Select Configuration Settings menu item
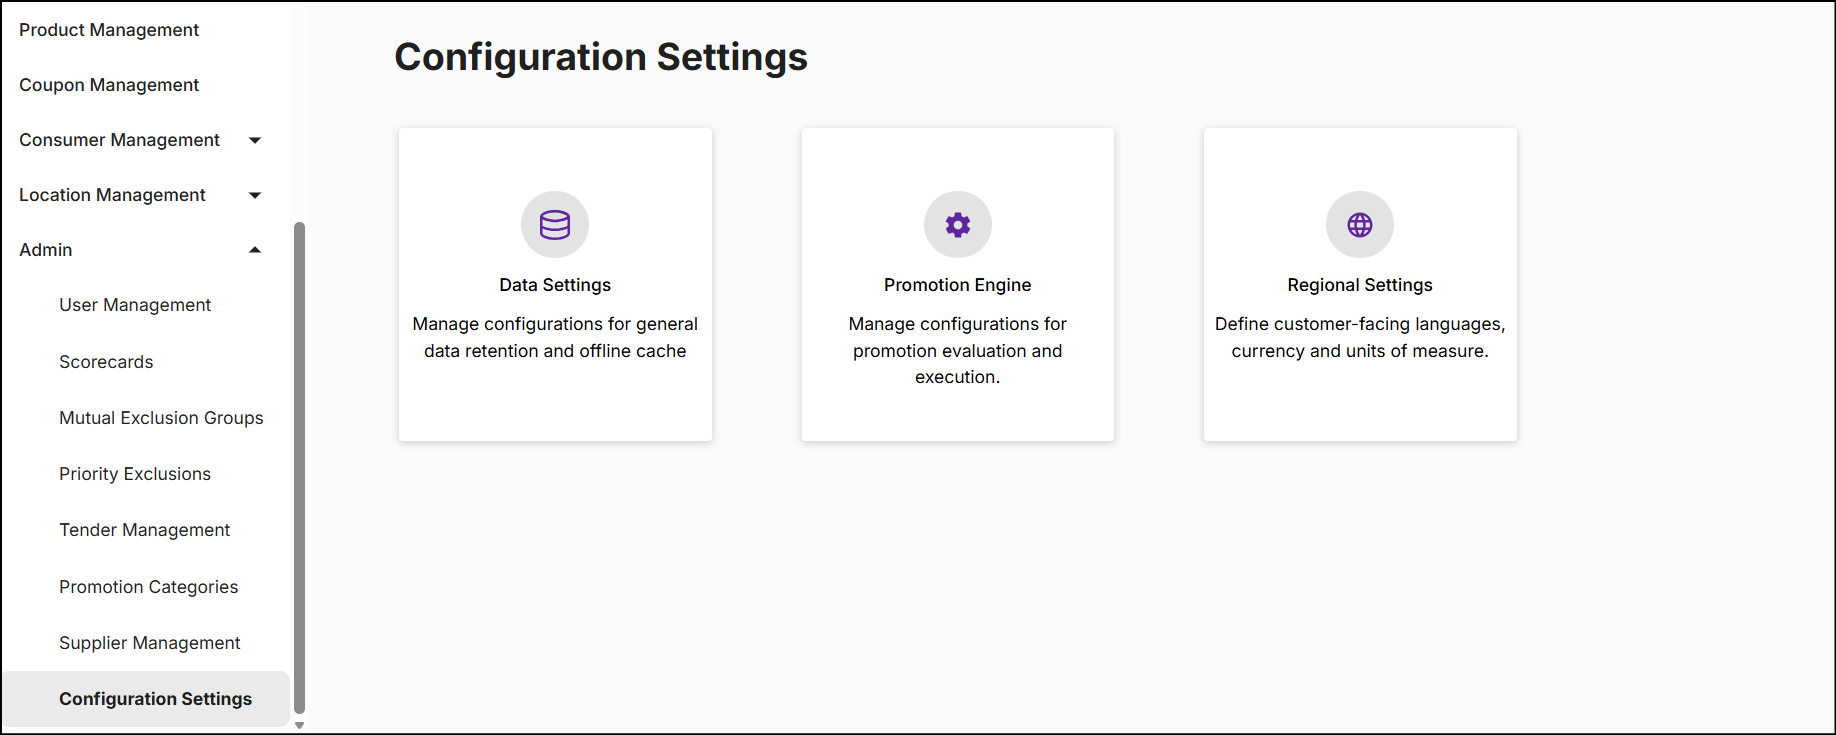 point(155,699)
